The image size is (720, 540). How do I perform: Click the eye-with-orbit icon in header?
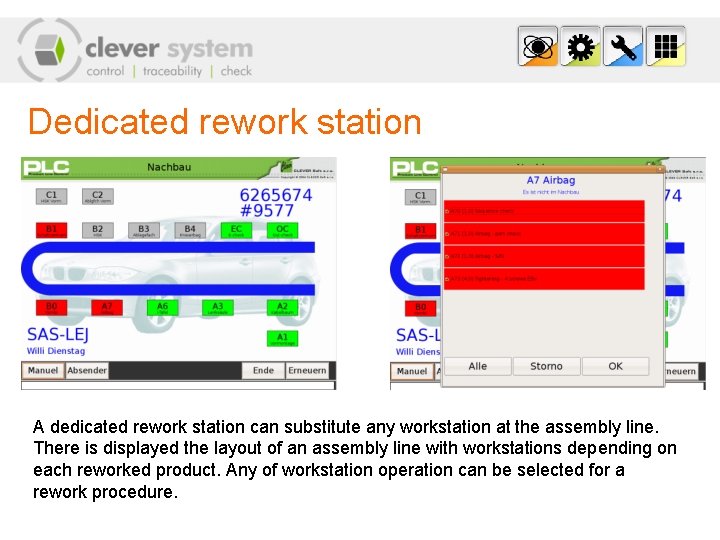538,46
